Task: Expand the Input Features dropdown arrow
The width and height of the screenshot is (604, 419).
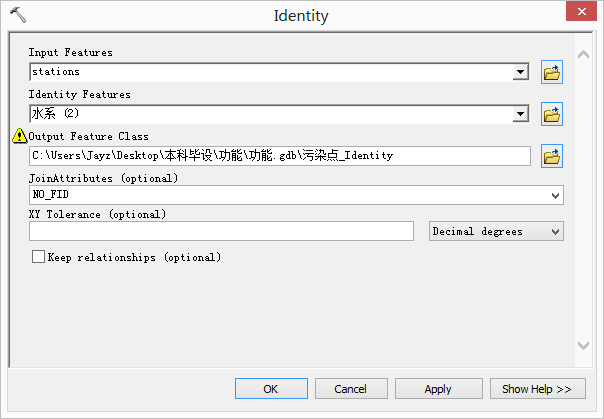Action: (520, 72)
